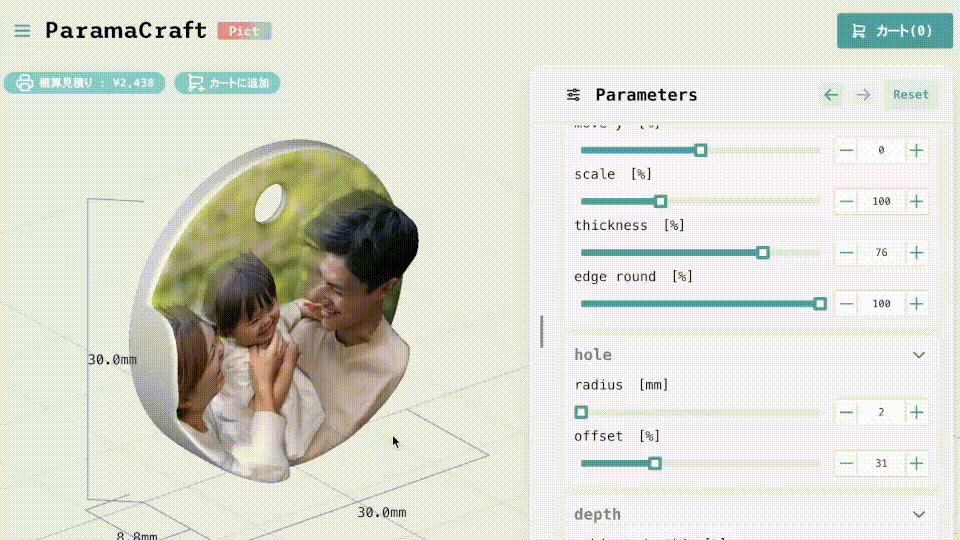Click the panel resize divider handle
The width and height of the screenshot is (960, 540).
542,331
